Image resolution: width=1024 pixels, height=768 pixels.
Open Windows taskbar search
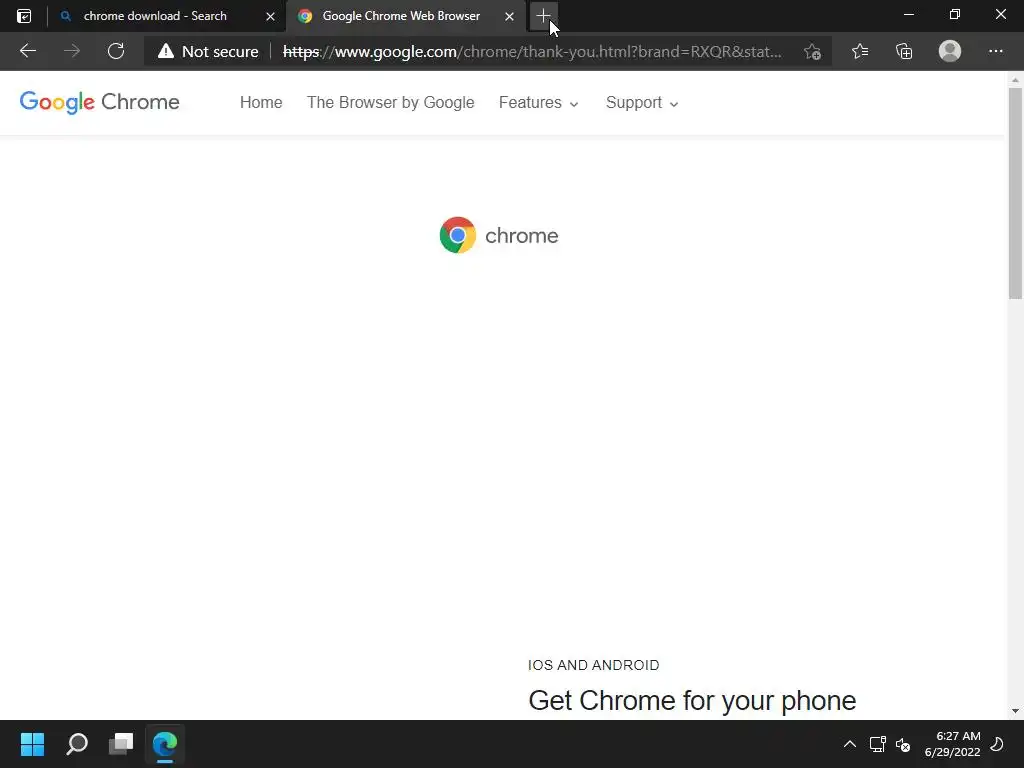[77, 744]
